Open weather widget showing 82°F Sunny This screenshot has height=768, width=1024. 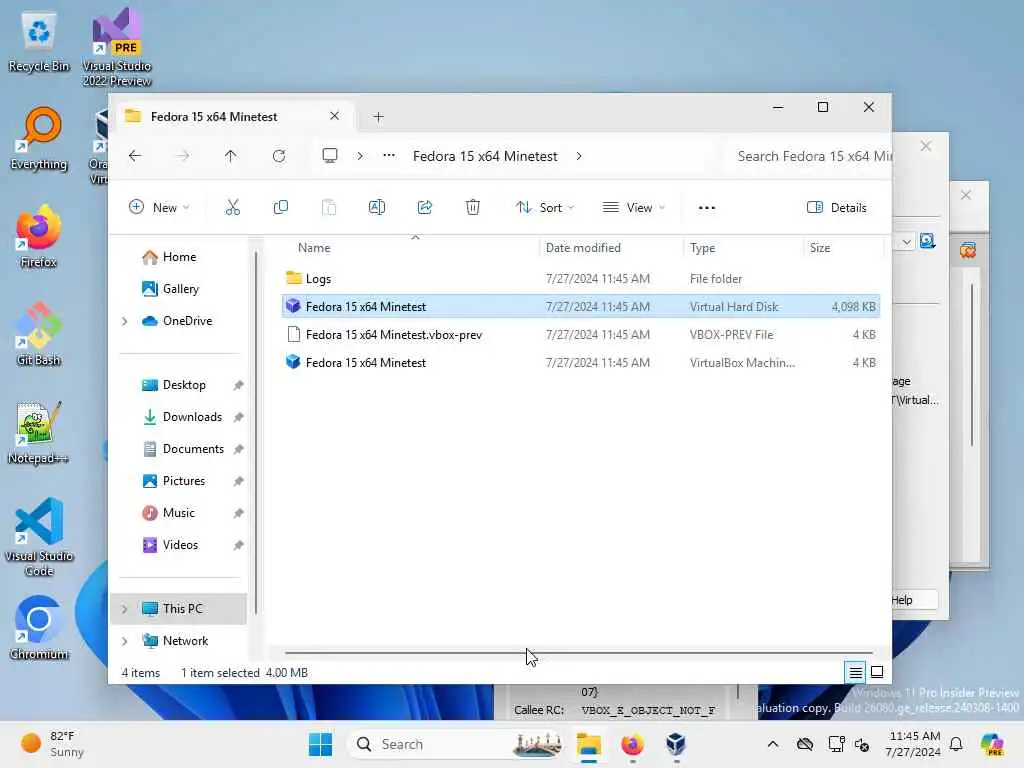point(52,744)
